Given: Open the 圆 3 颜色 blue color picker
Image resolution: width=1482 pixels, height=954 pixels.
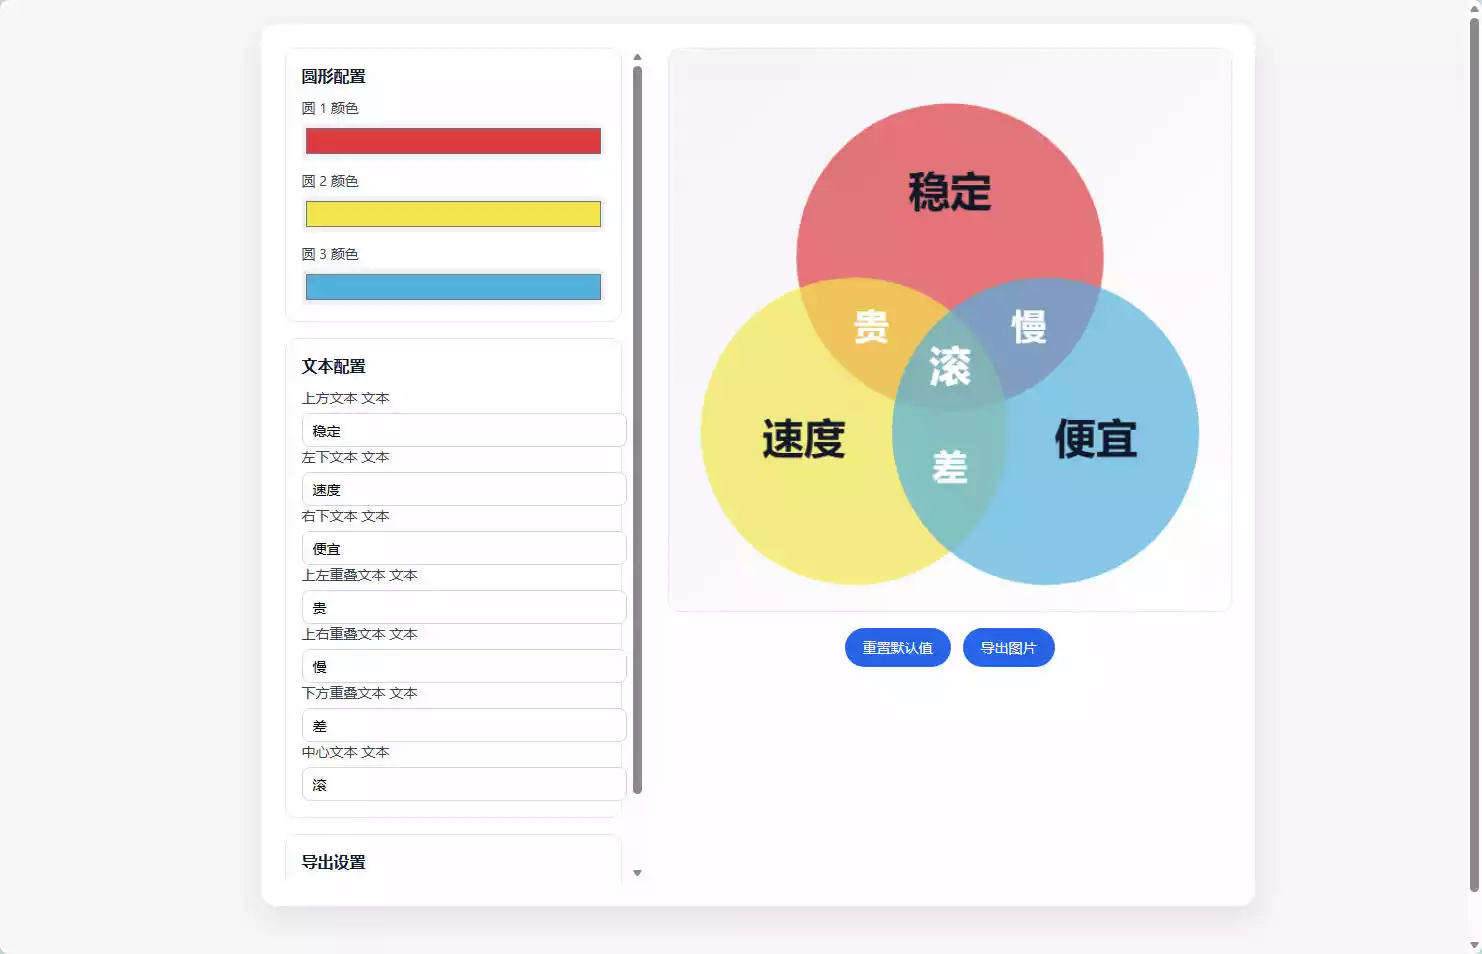Looking at the screenshot, I should tap(453, 287).
